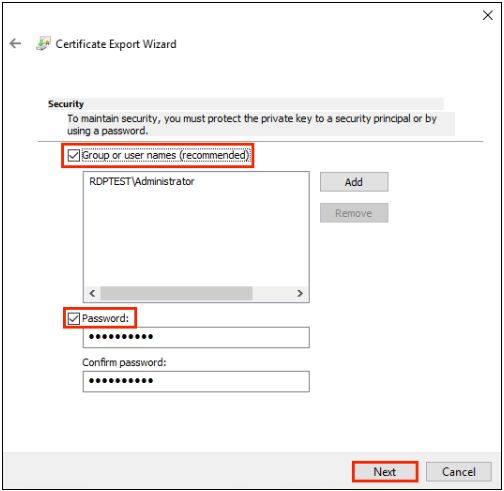Toggle Group or user names checkbox
Image resolution: width=504 pixels, height=491 pixels.
[73, 155]
